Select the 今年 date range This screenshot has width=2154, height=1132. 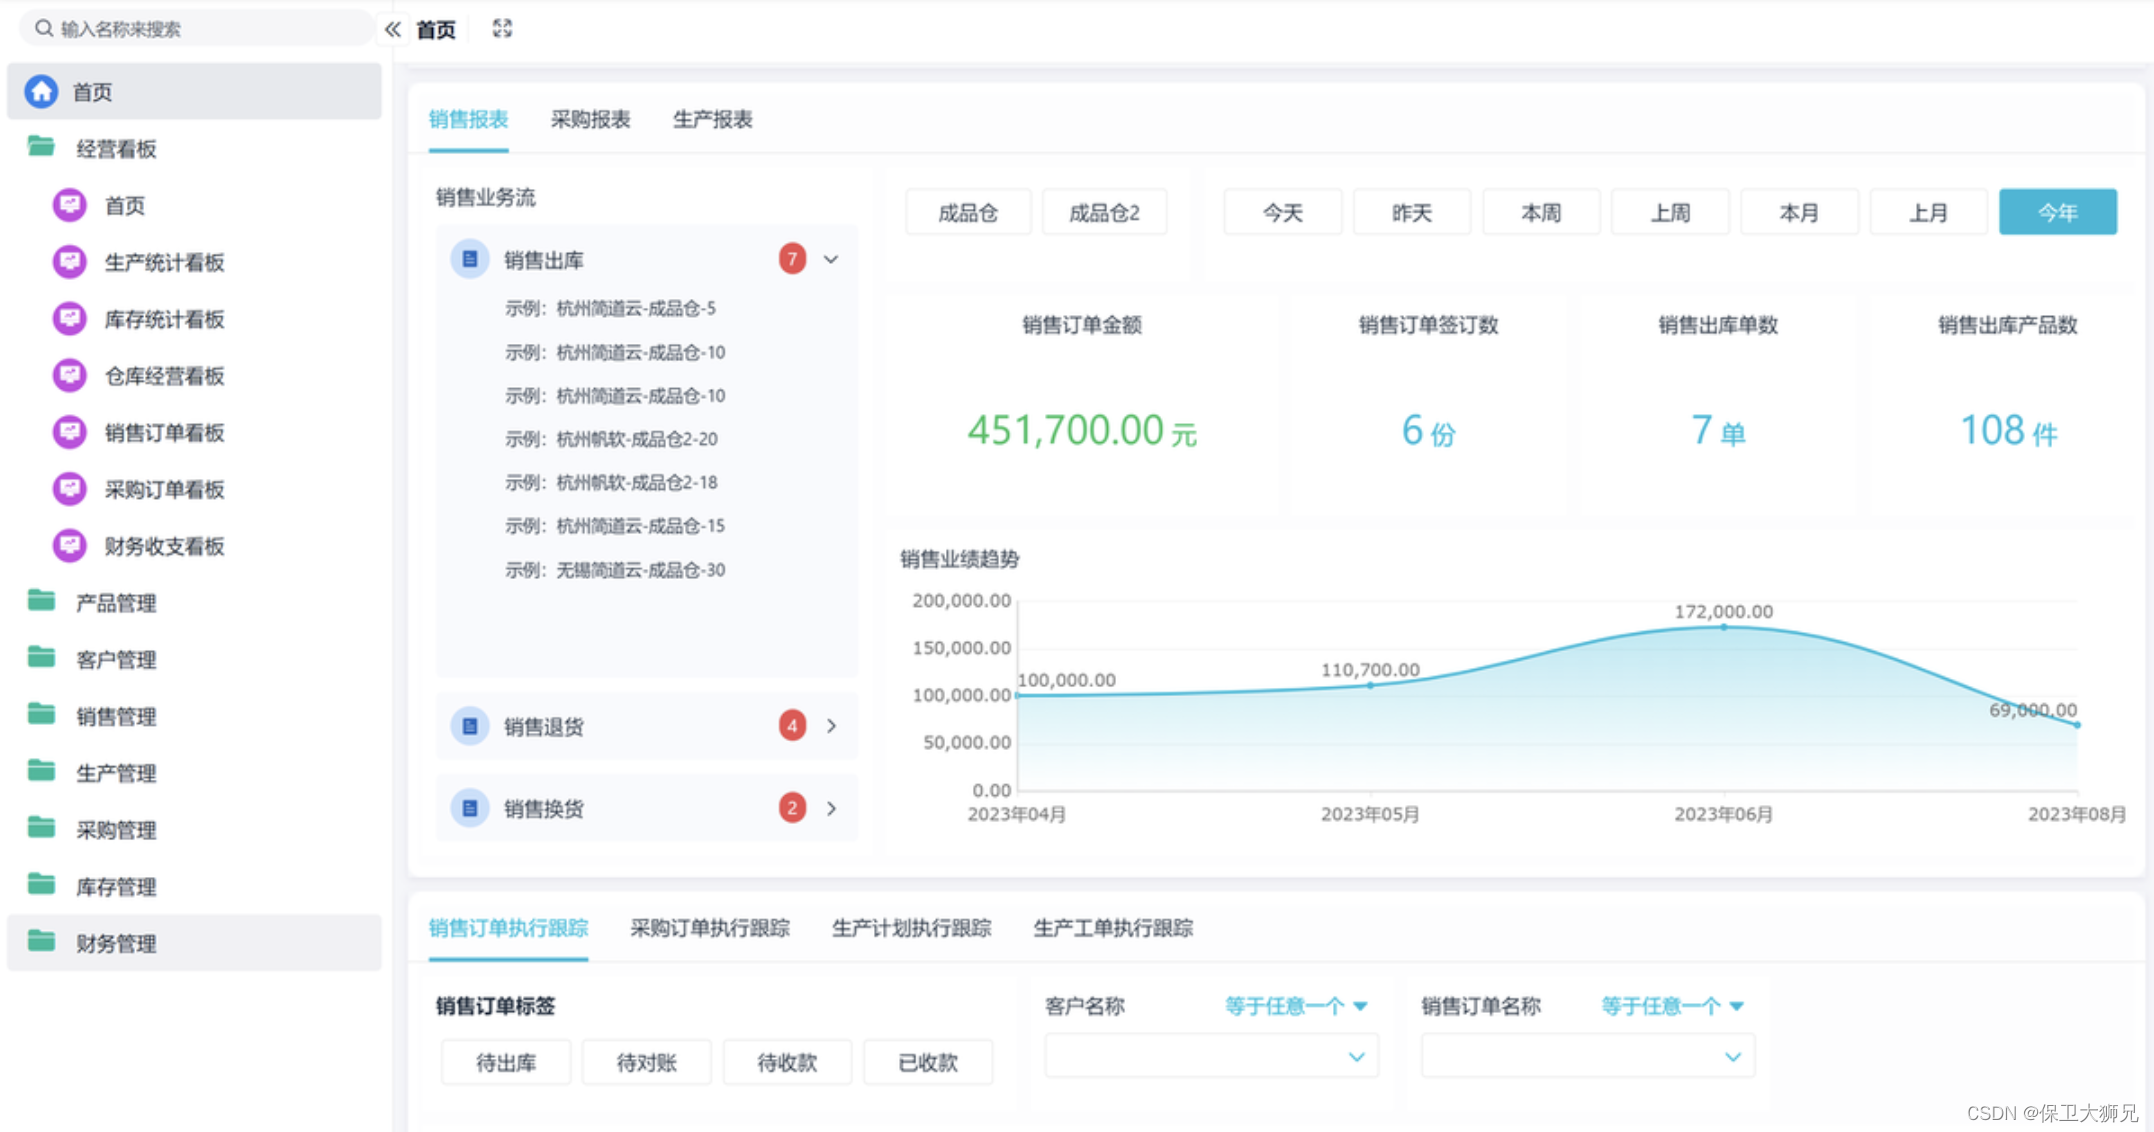(x=2058, y=212)
